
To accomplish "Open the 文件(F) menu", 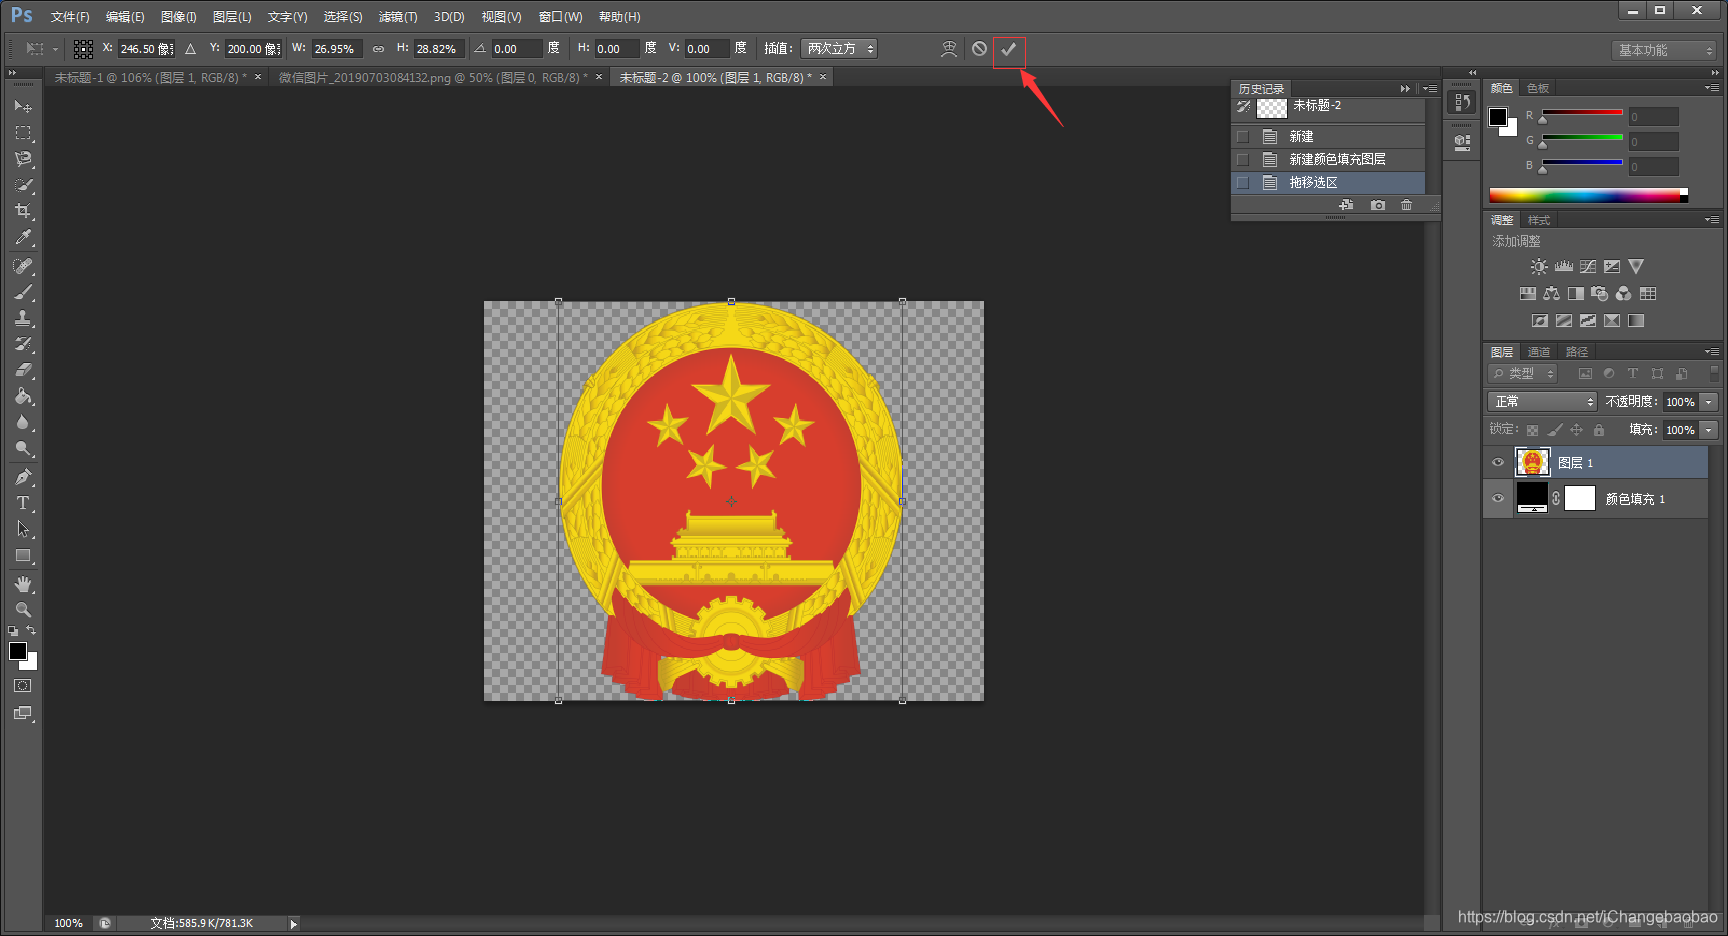I will click(x=70, y=17).
